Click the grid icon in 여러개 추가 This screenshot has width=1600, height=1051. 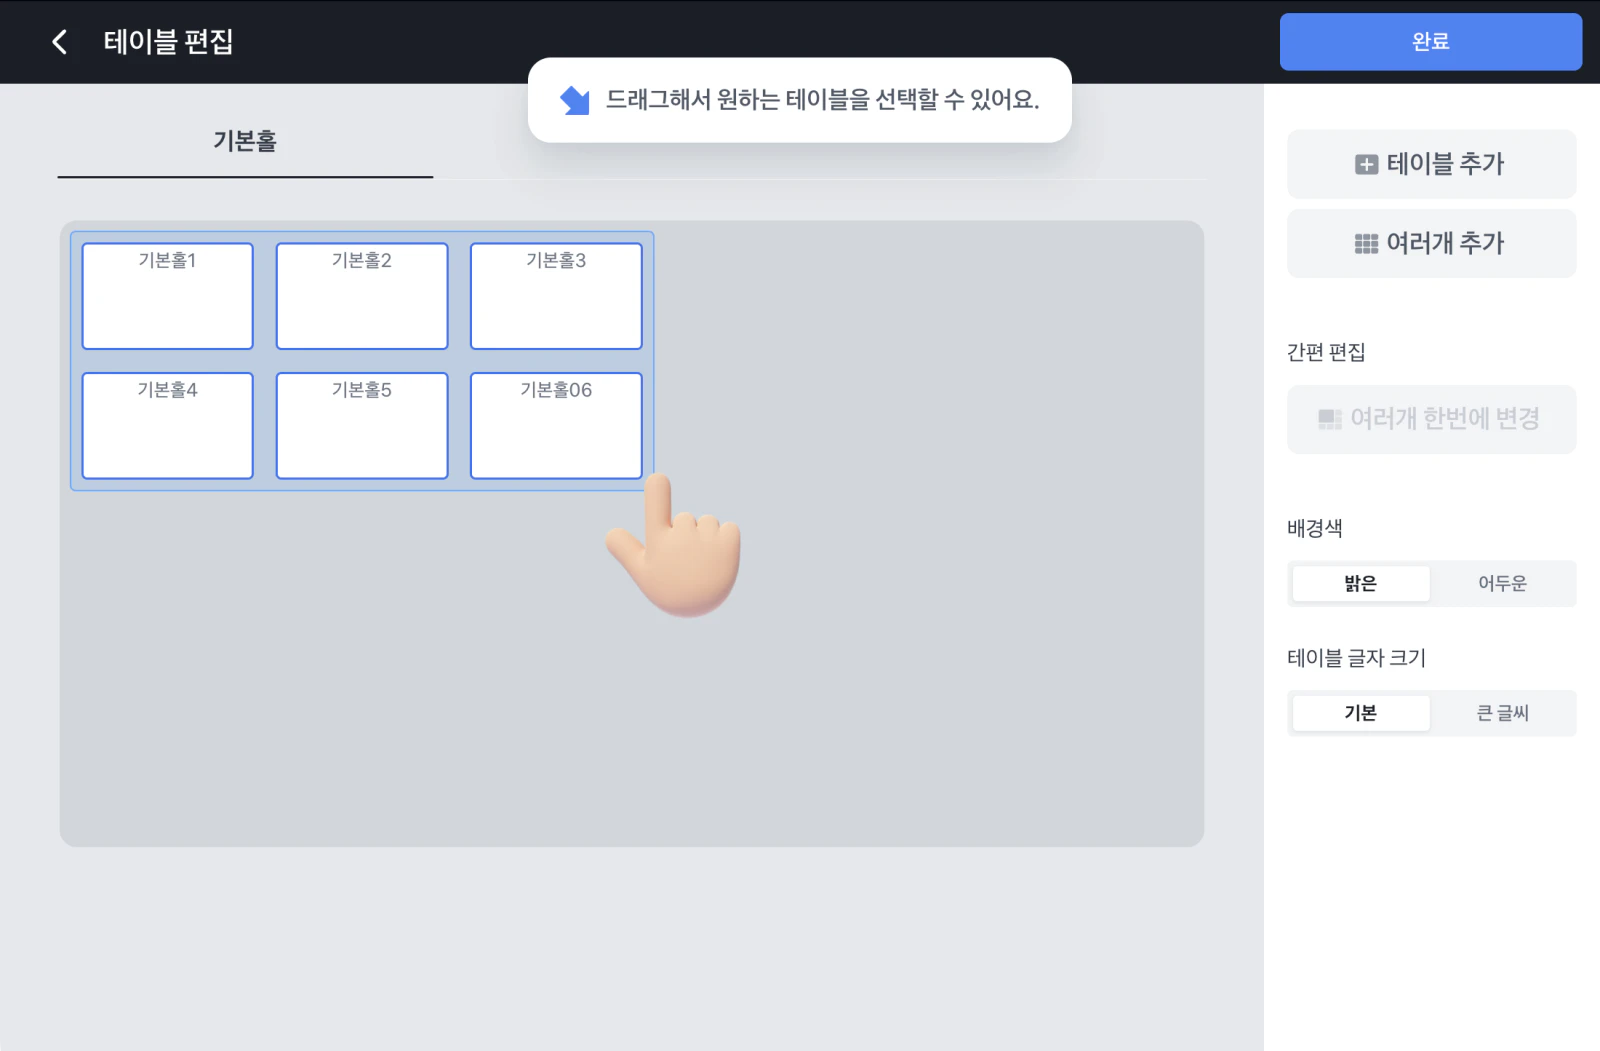[1366, 244]
